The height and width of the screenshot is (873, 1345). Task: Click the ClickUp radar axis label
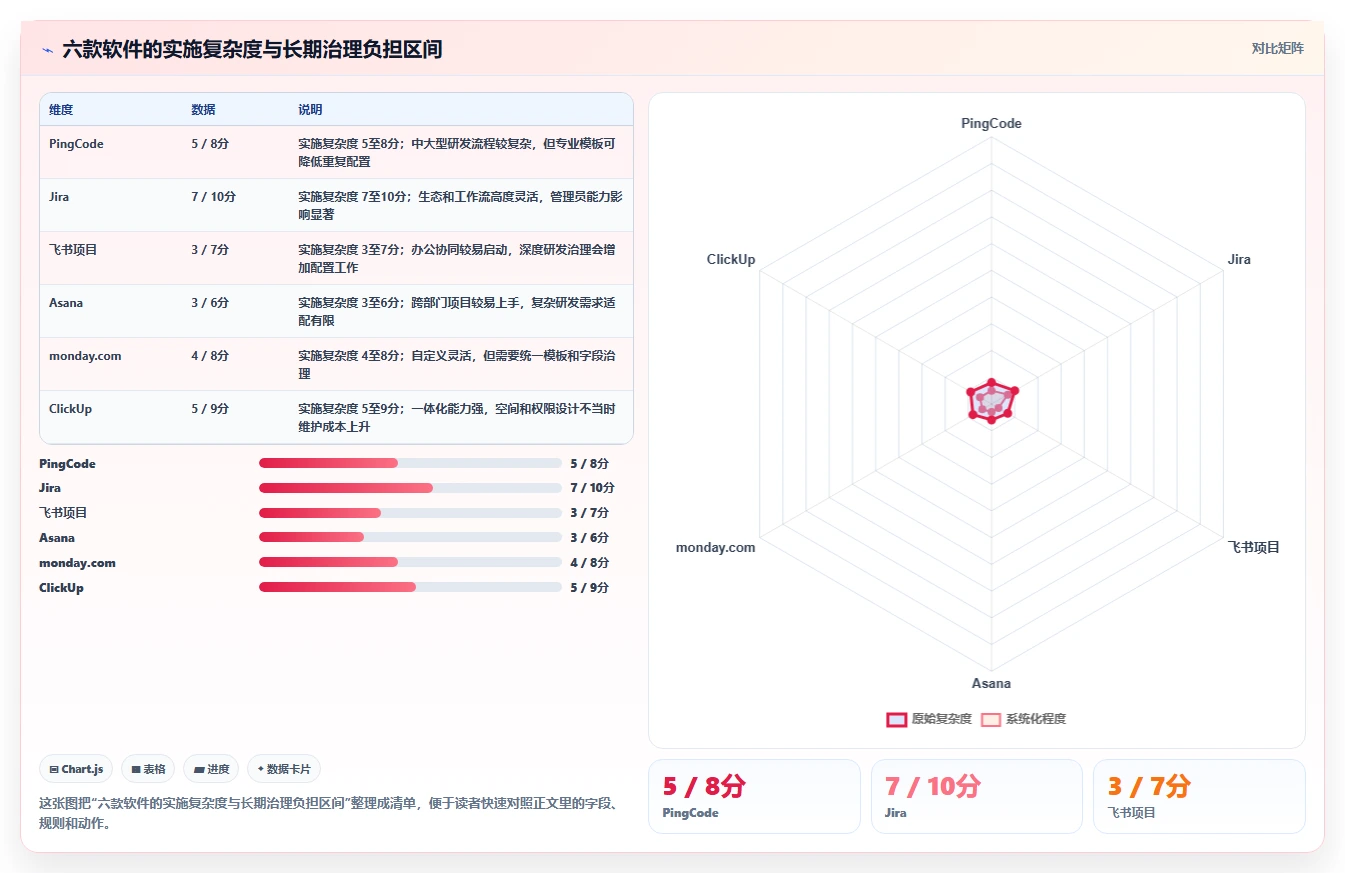coord(731,259)
